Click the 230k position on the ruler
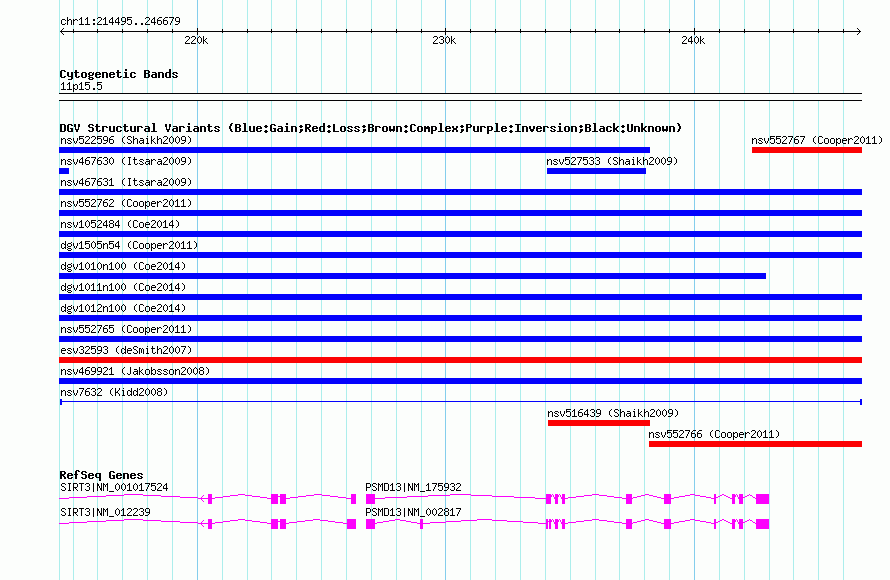 point(444,40)
